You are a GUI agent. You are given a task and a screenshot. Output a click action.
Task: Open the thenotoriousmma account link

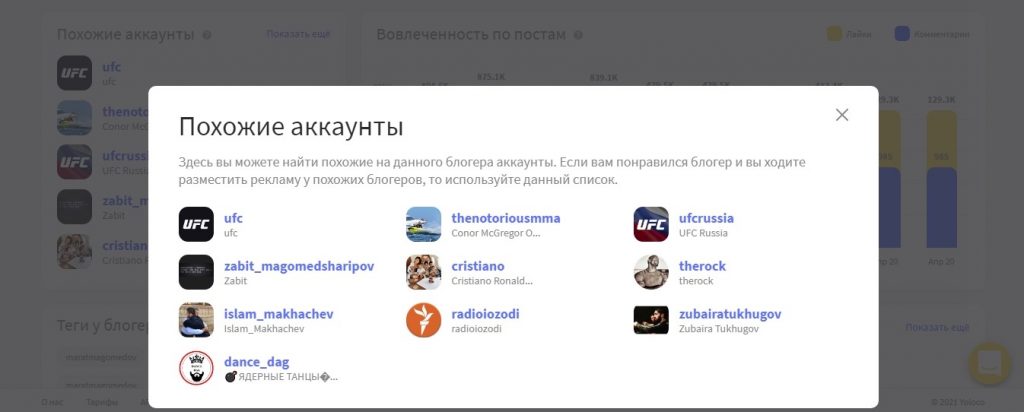505,218
